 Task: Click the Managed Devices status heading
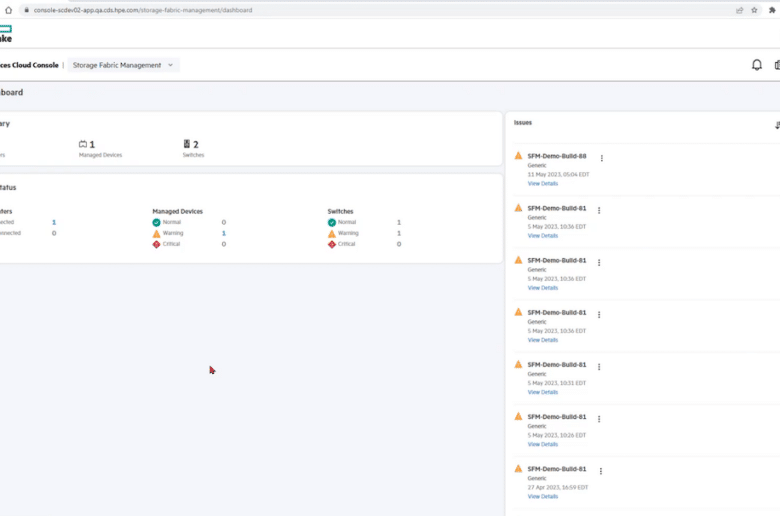pos(178,211)
